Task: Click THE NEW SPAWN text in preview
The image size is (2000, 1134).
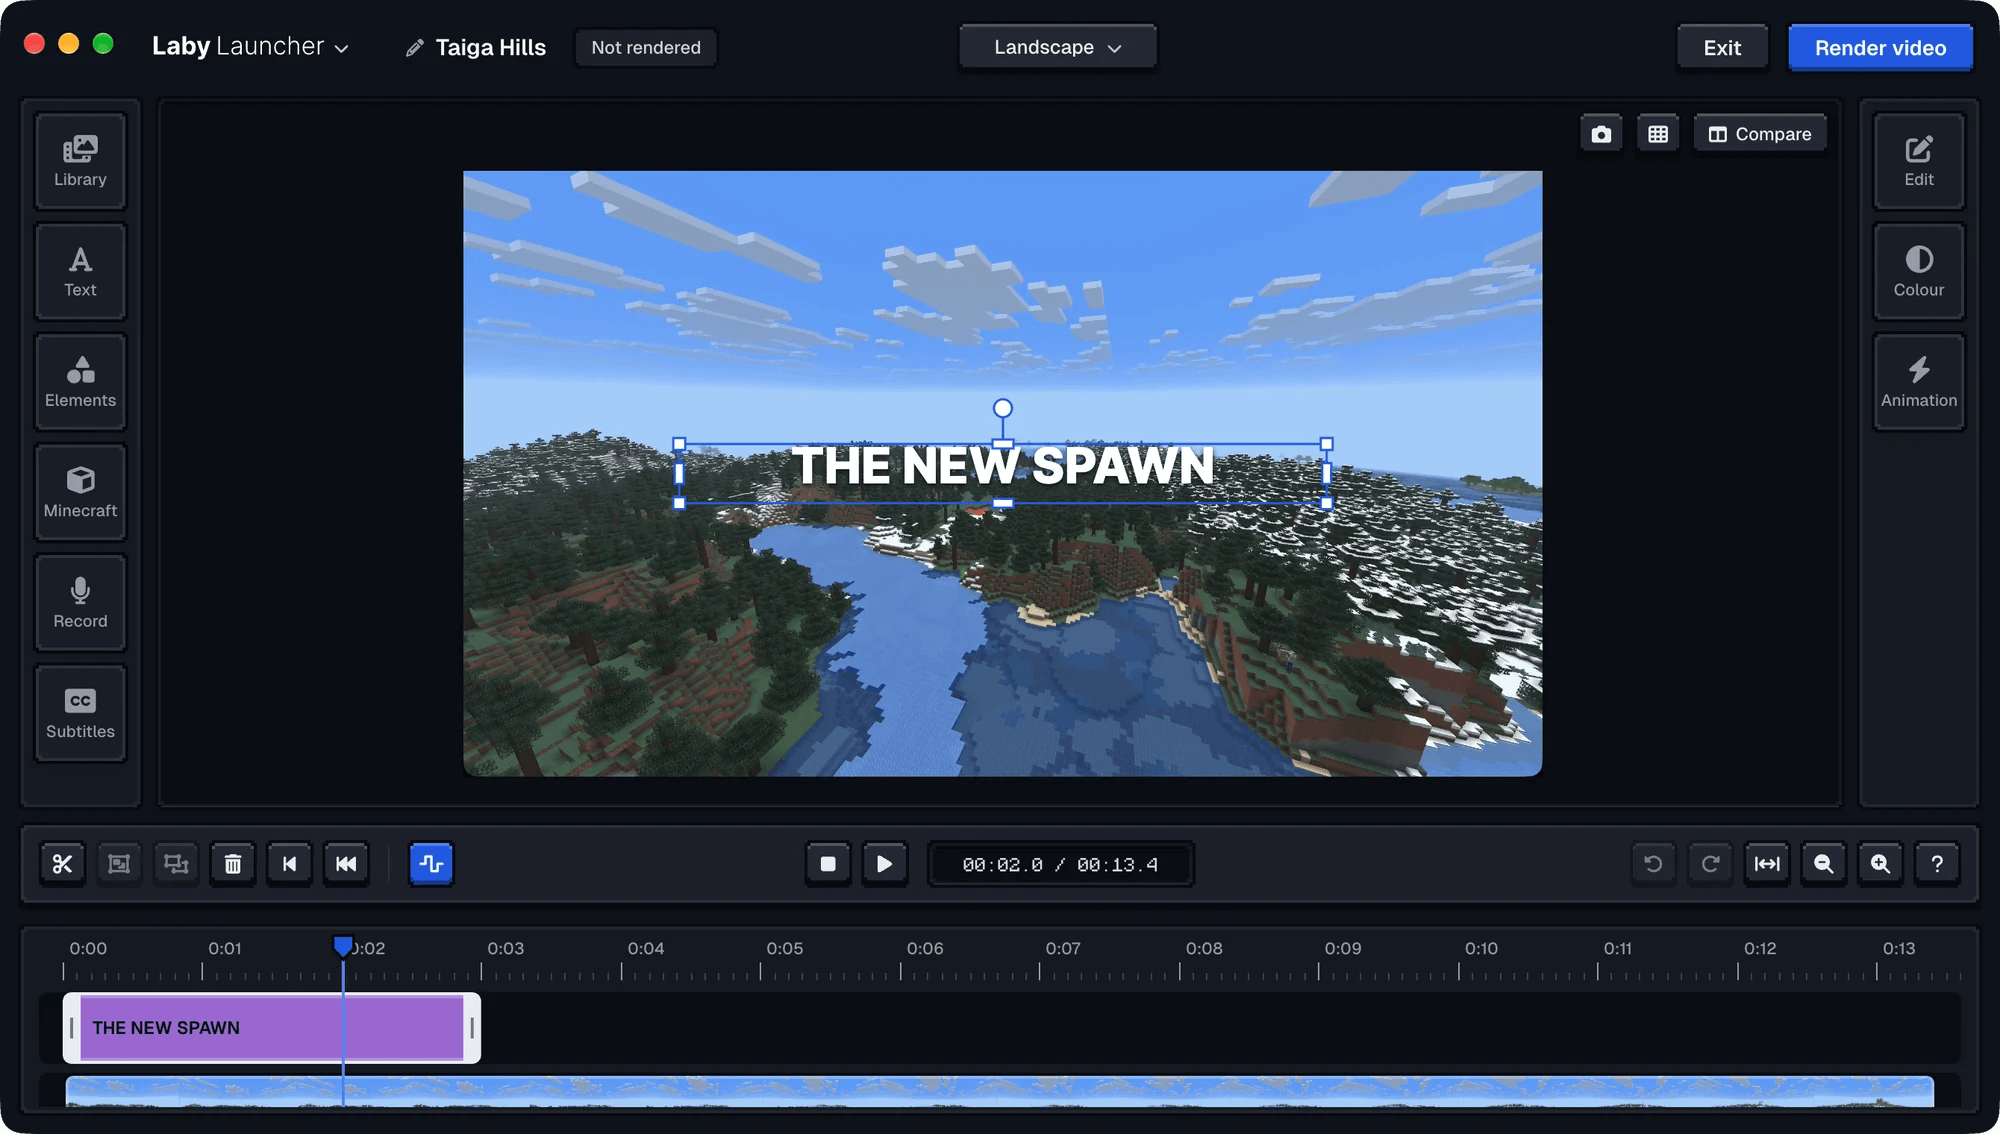Action: click(1002, 467)
